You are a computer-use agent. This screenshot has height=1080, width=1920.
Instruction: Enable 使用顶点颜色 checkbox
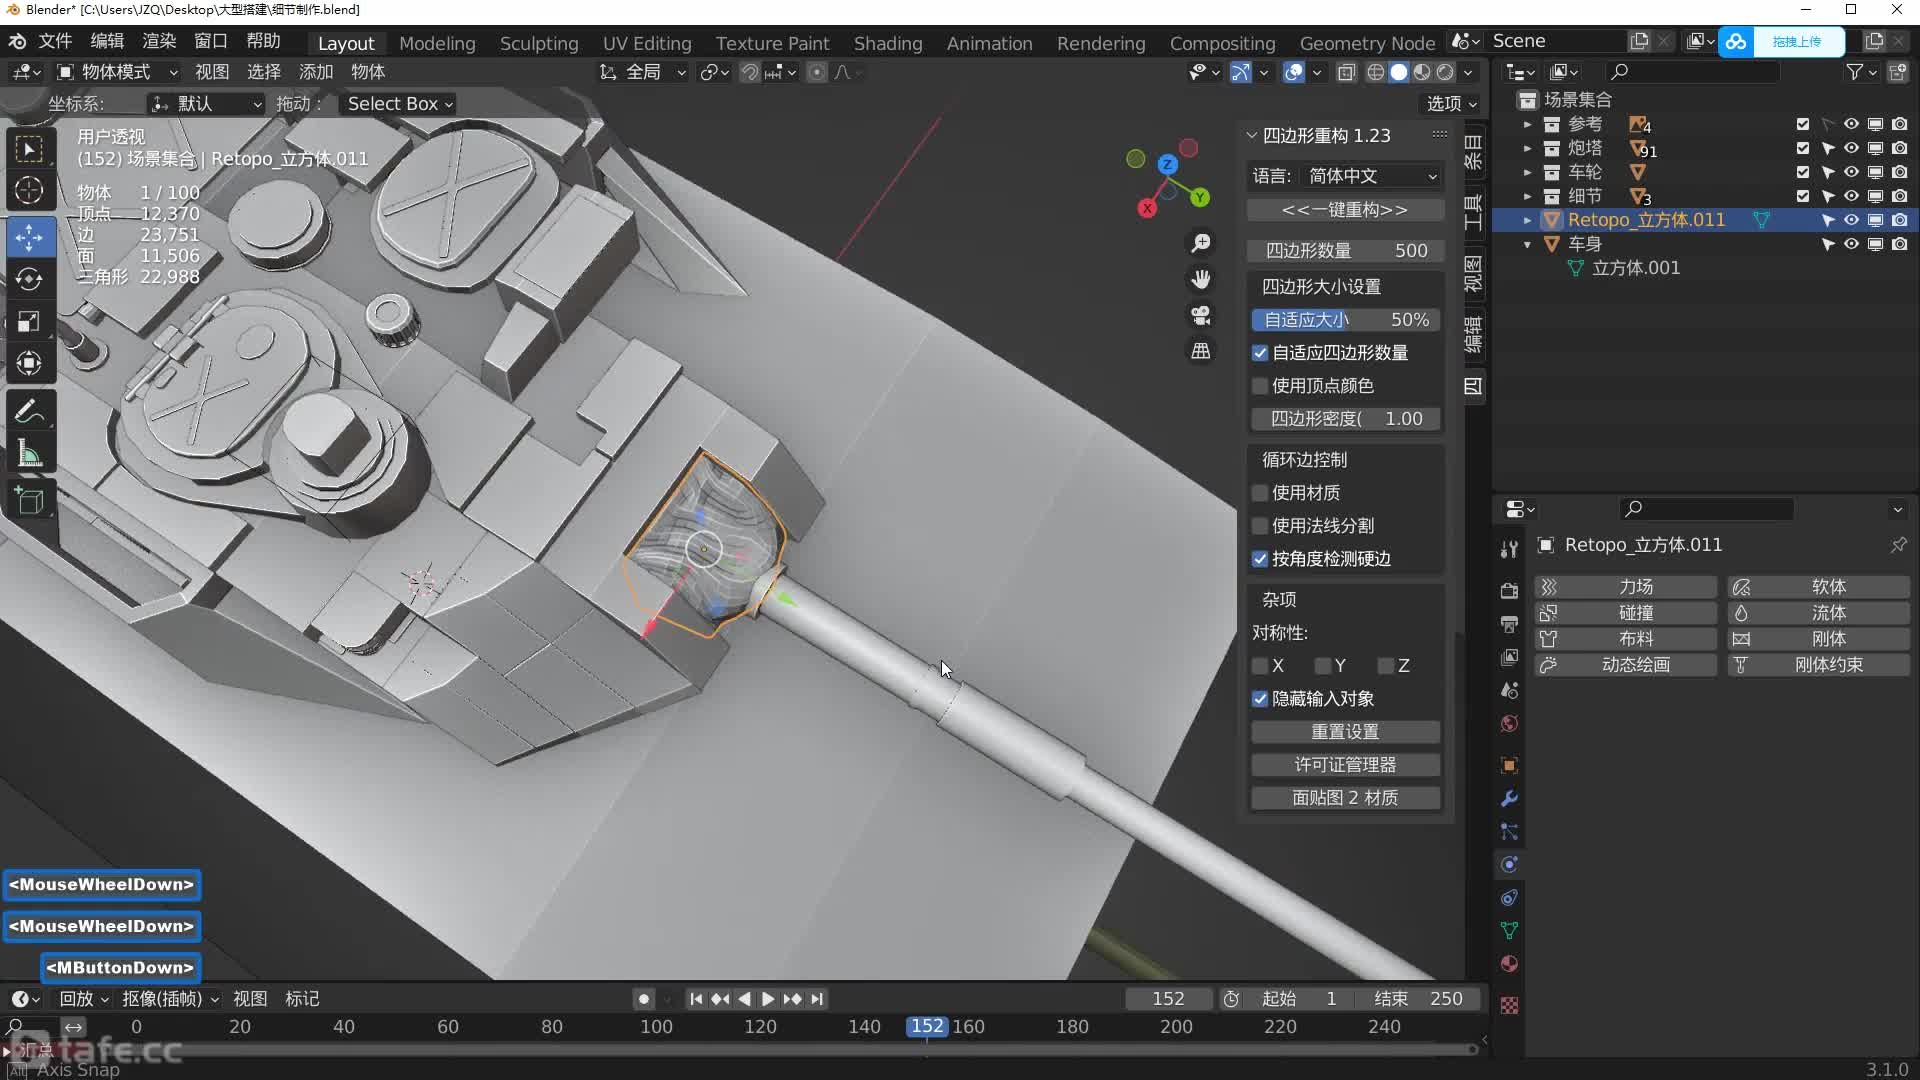pos(1260,386)
